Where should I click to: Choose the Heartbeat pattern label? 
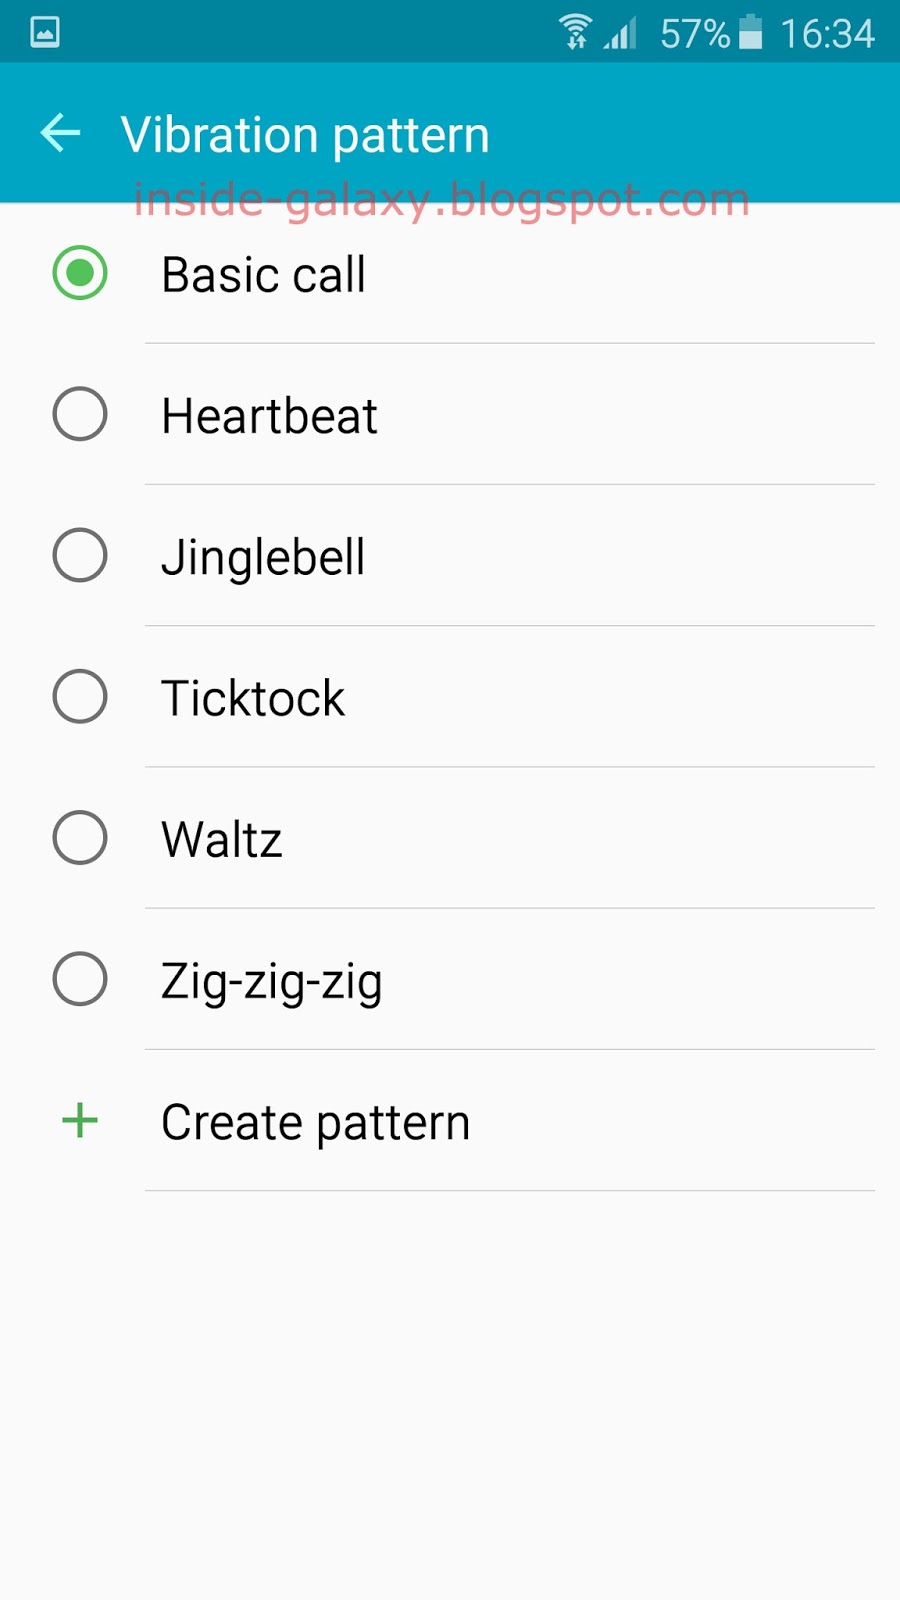269,416
